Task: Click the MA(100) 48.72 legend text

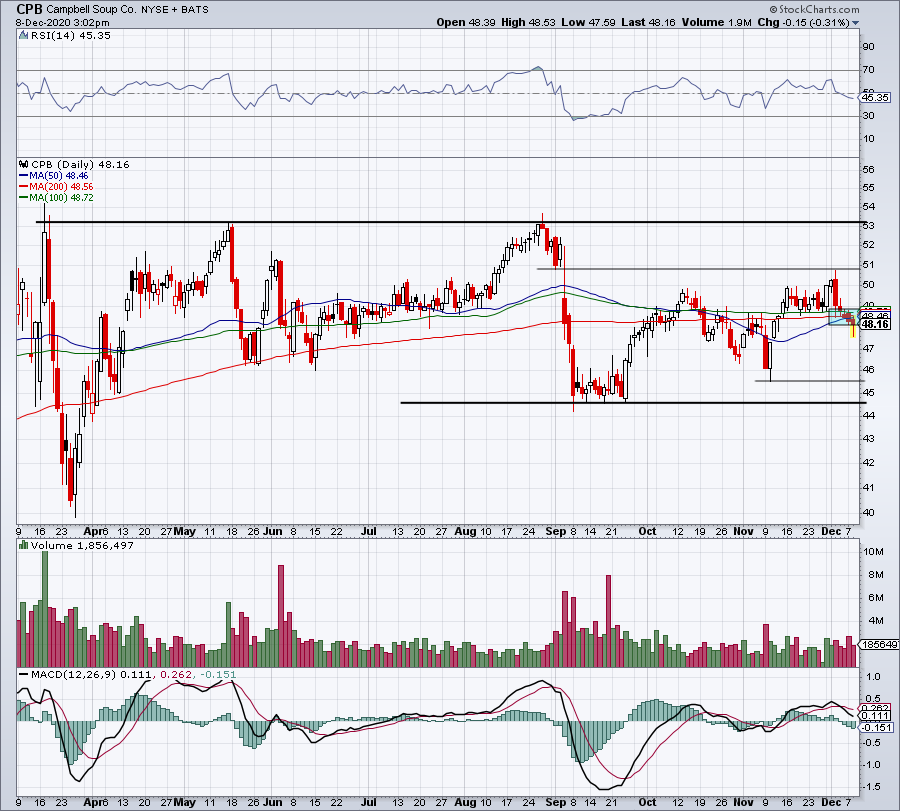Action: [x=61, y=197]
